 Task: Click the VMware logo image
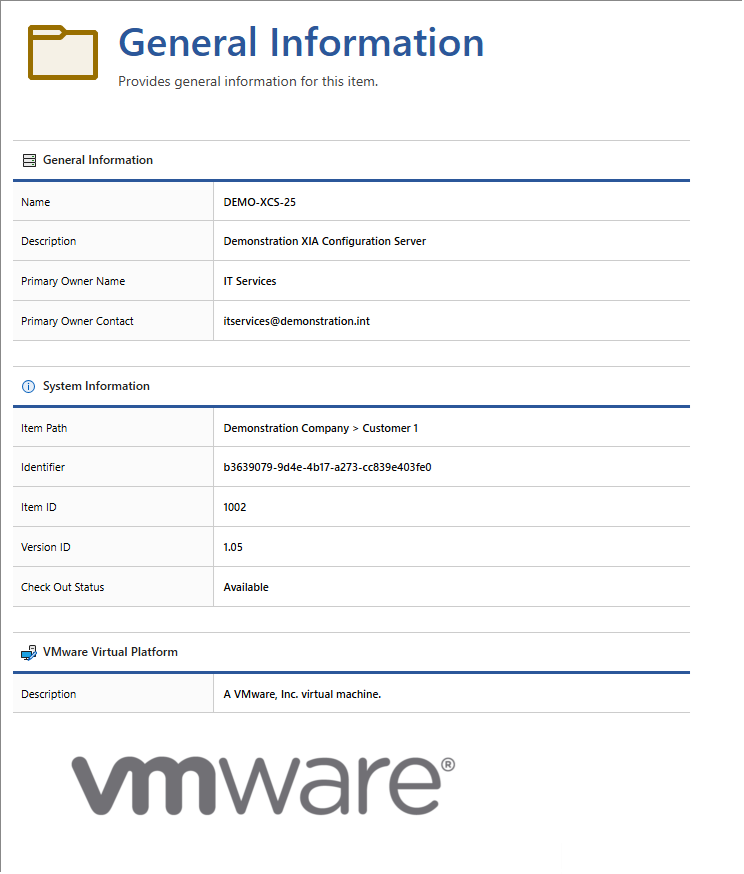pos(263,784)
